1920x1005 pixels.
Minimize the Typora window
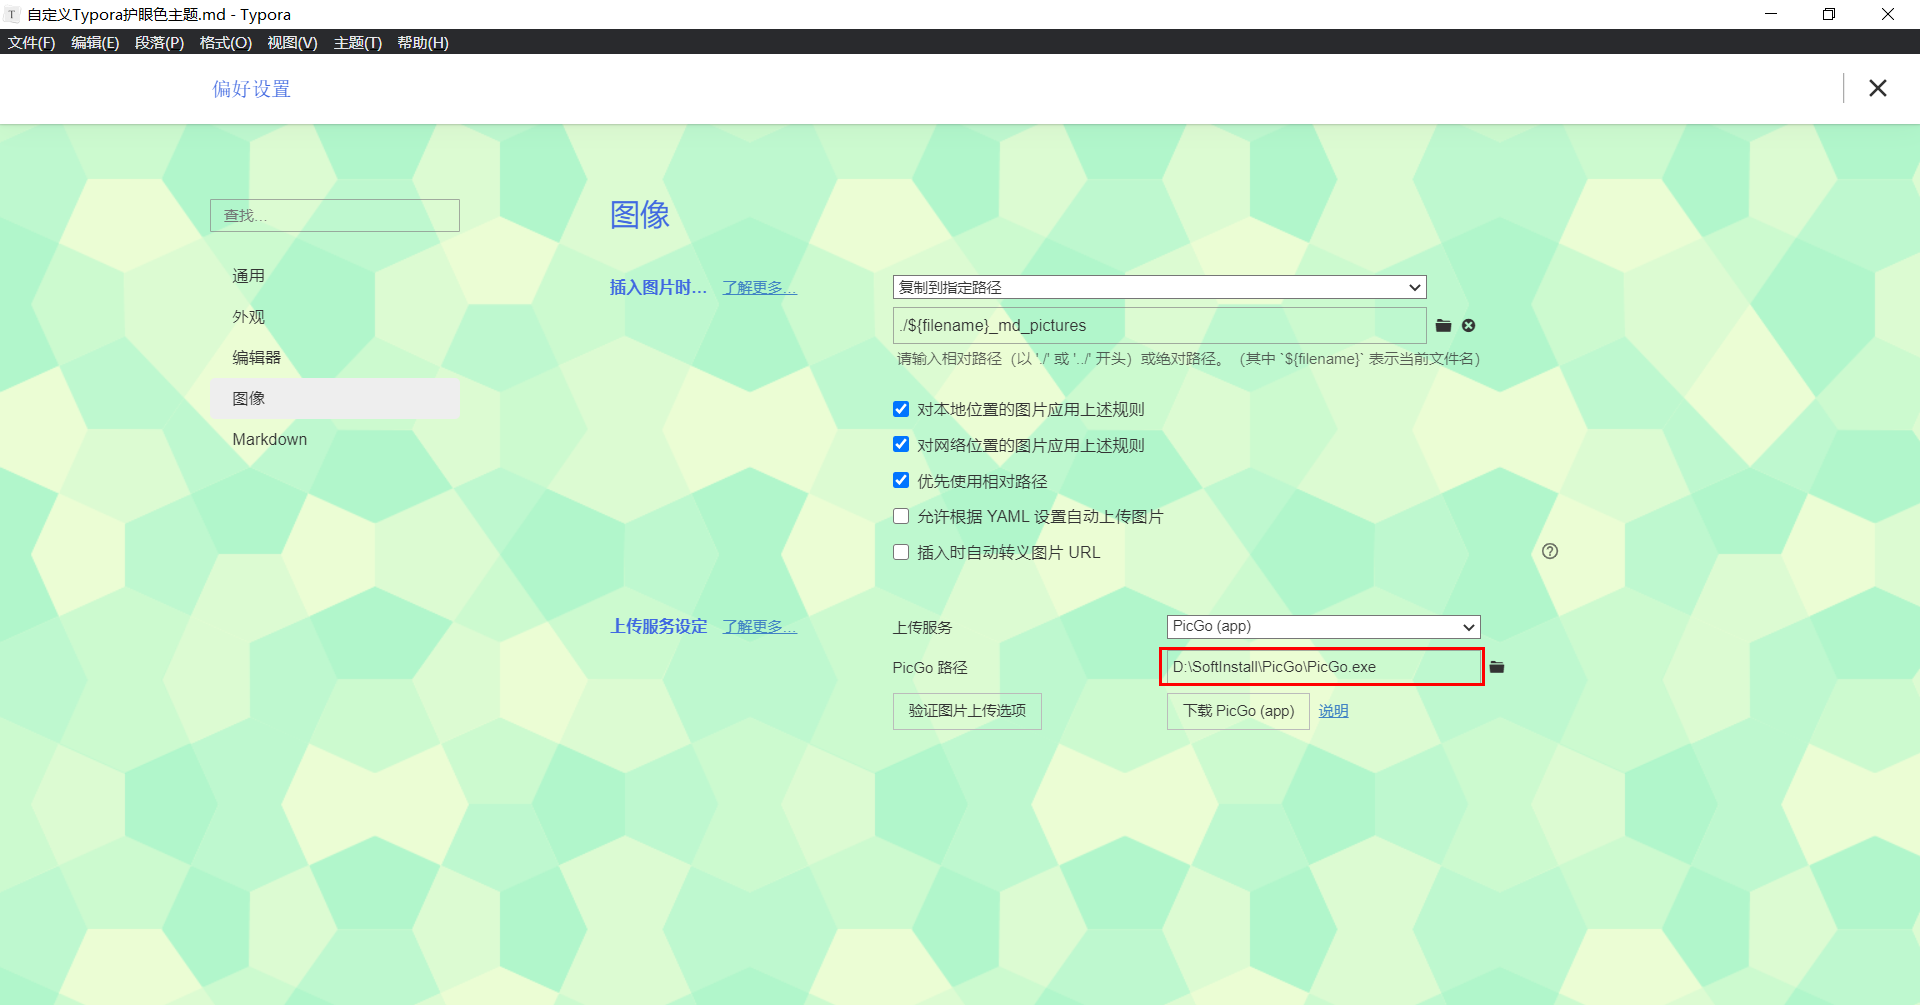[1771, 14]
